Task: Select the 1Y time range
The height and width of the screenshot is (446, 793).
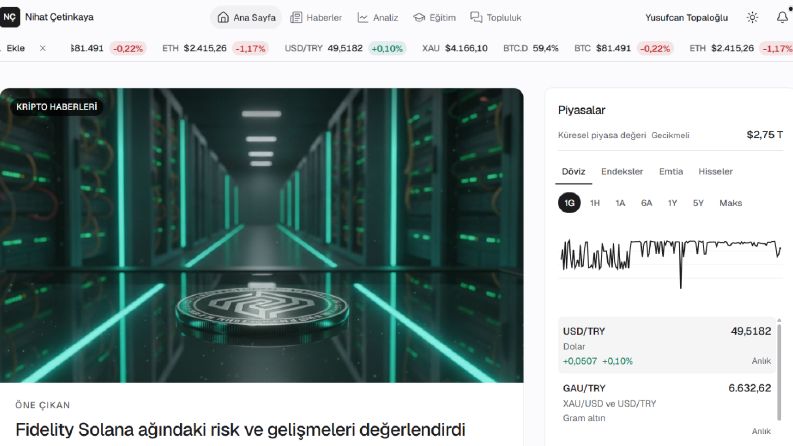Action: click(x=672, y=203)
